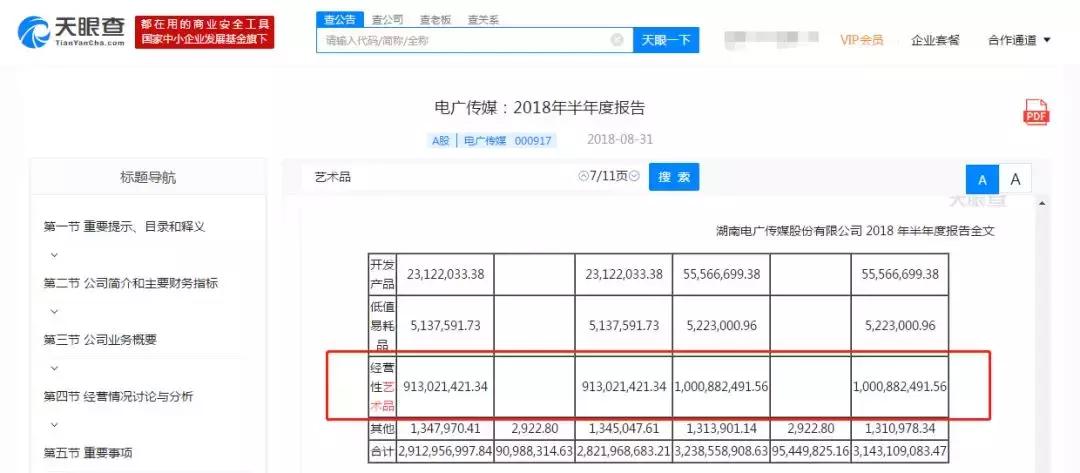
Task: Click the 开发产品 row label
Action: [x=382, y=274]
